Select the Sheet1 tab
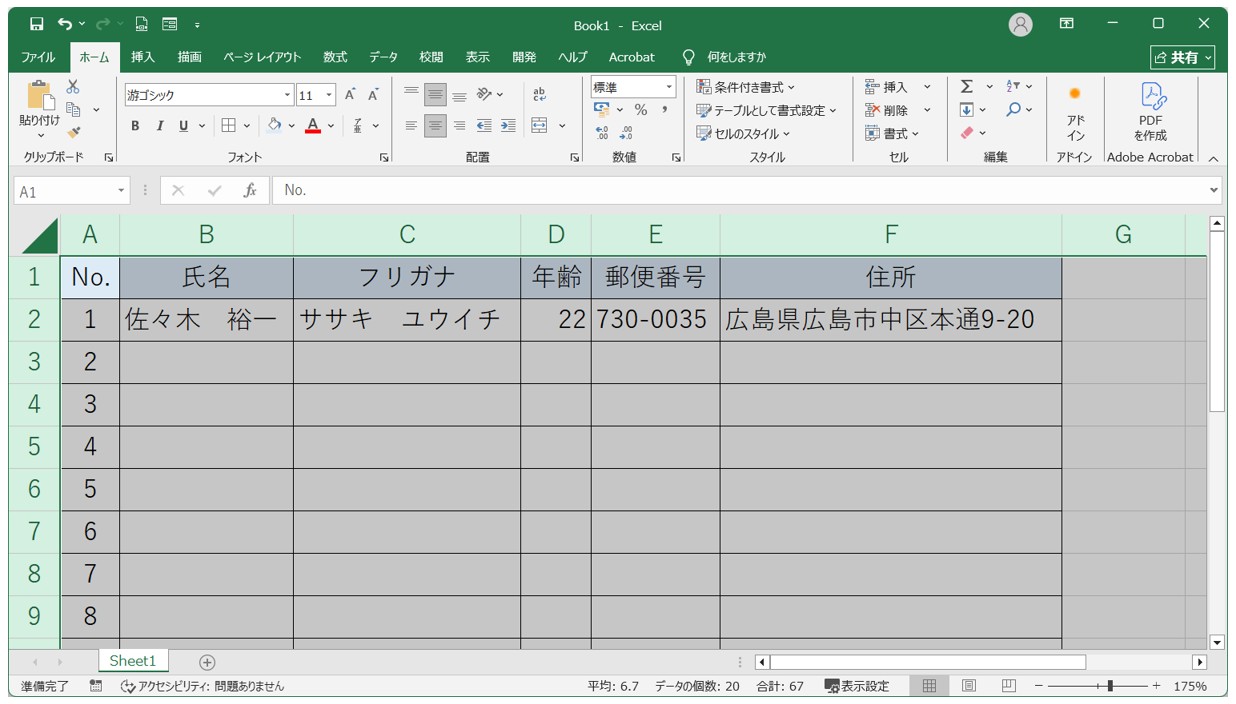The width and height of the screenshot is (1236, 704). pyautogui.click(x=133, y=661)
